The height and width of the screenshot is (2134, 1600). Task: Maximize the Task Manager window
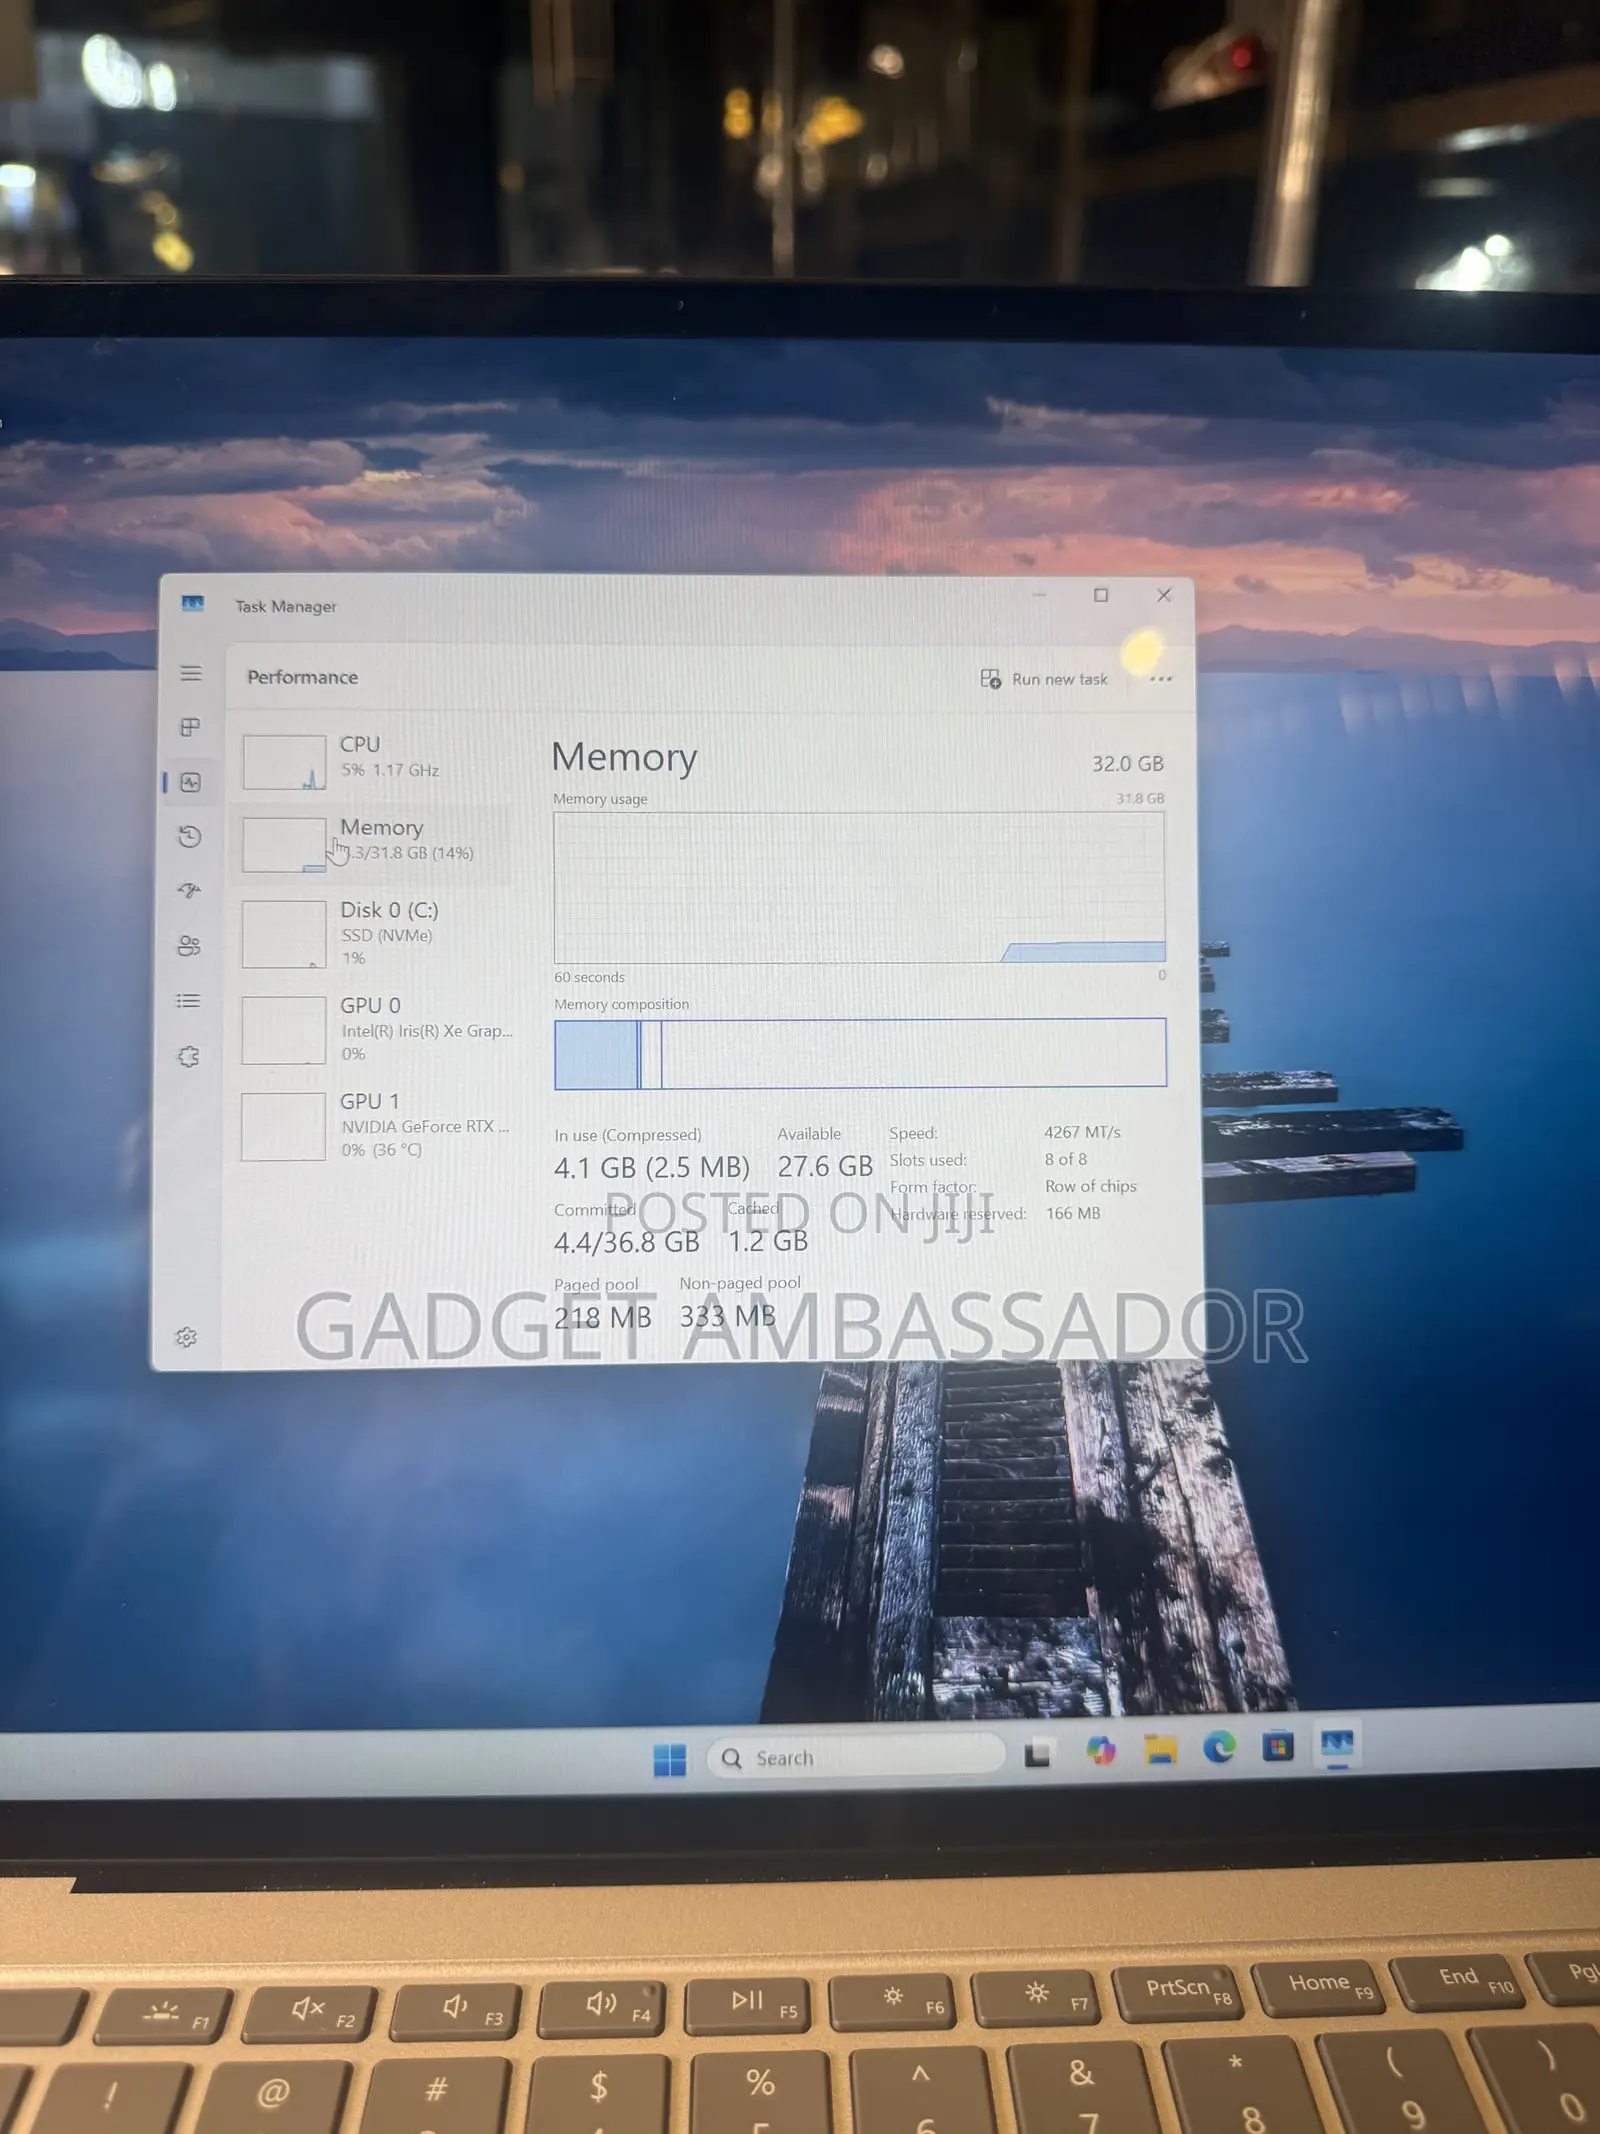[1101, 595]
